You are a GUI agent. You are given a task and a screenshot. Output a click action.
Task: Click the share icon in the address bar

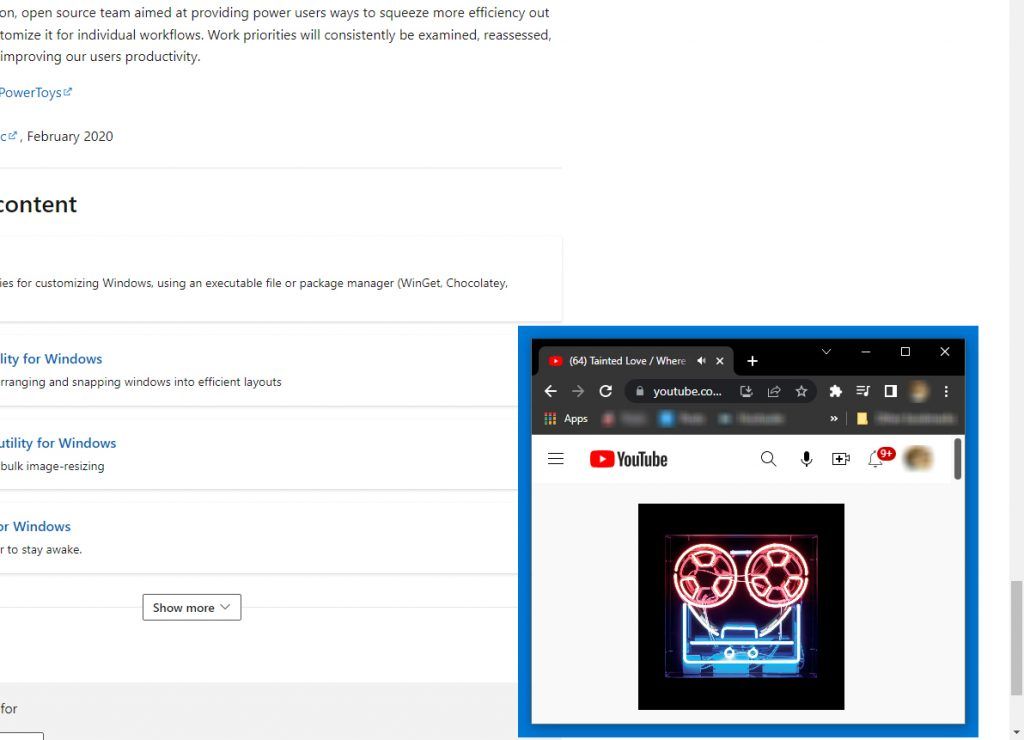click(x=774, y=391)
